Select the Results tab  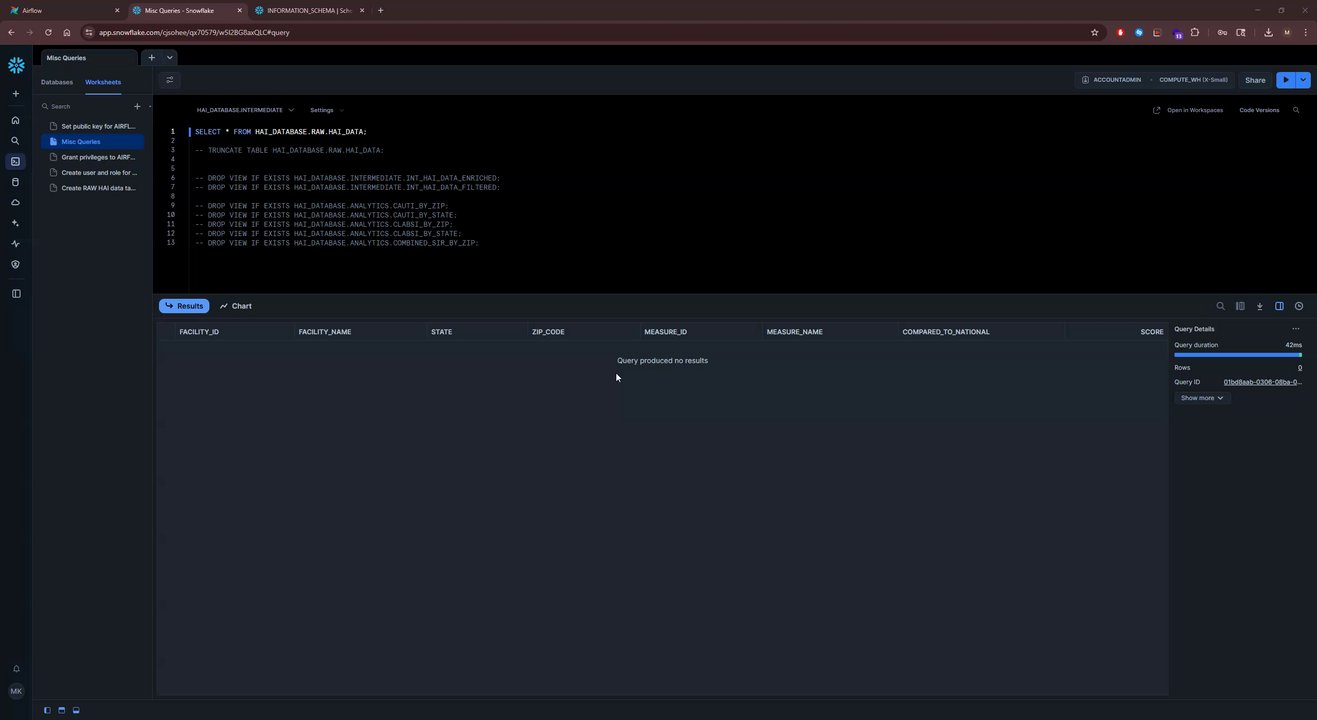click(184, 306)
